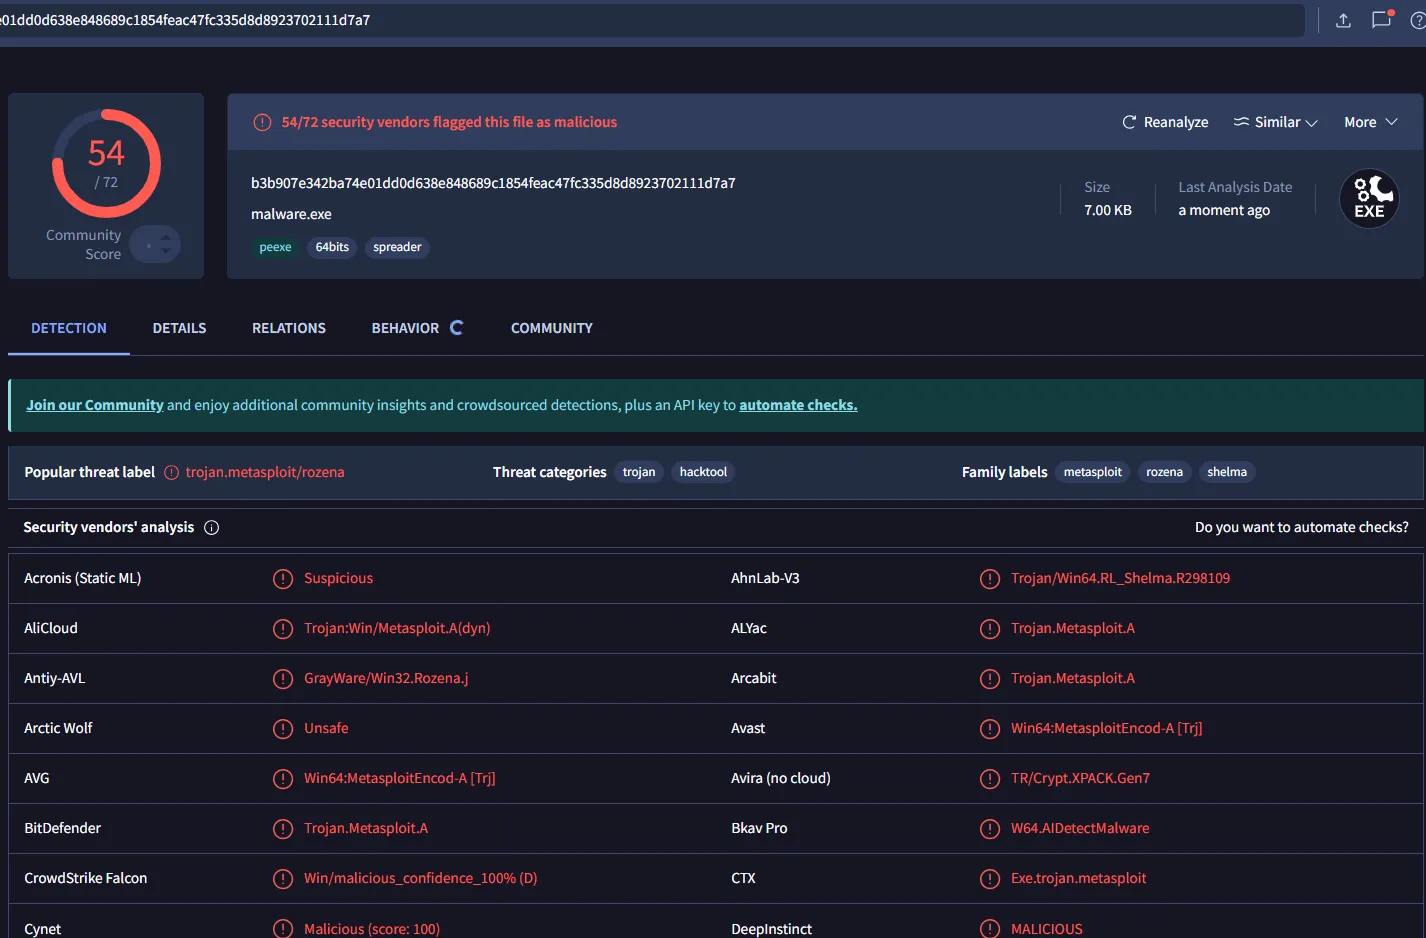Downvote using the Community Score down arrow

coord(166,251)
